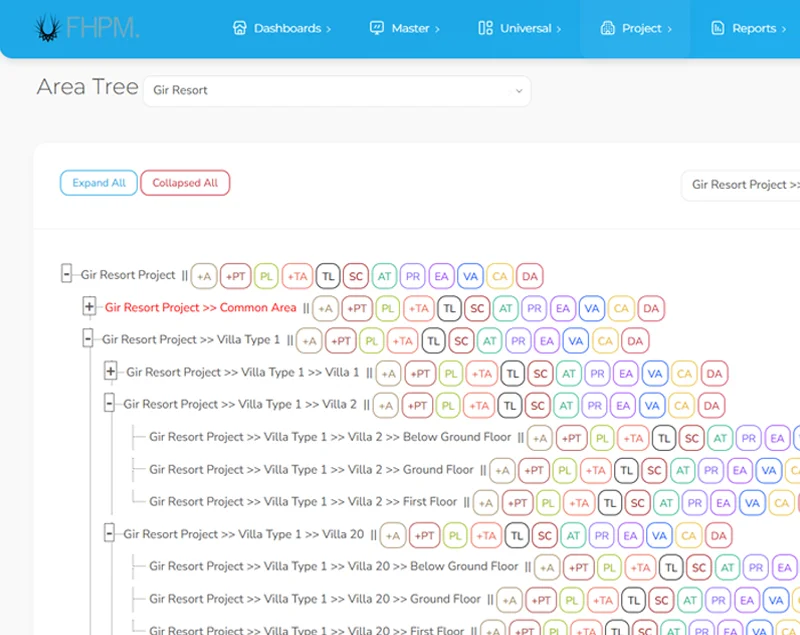800x635 pixels.
Task: Expand the Common Area tree node
Action: click(89, 307)
